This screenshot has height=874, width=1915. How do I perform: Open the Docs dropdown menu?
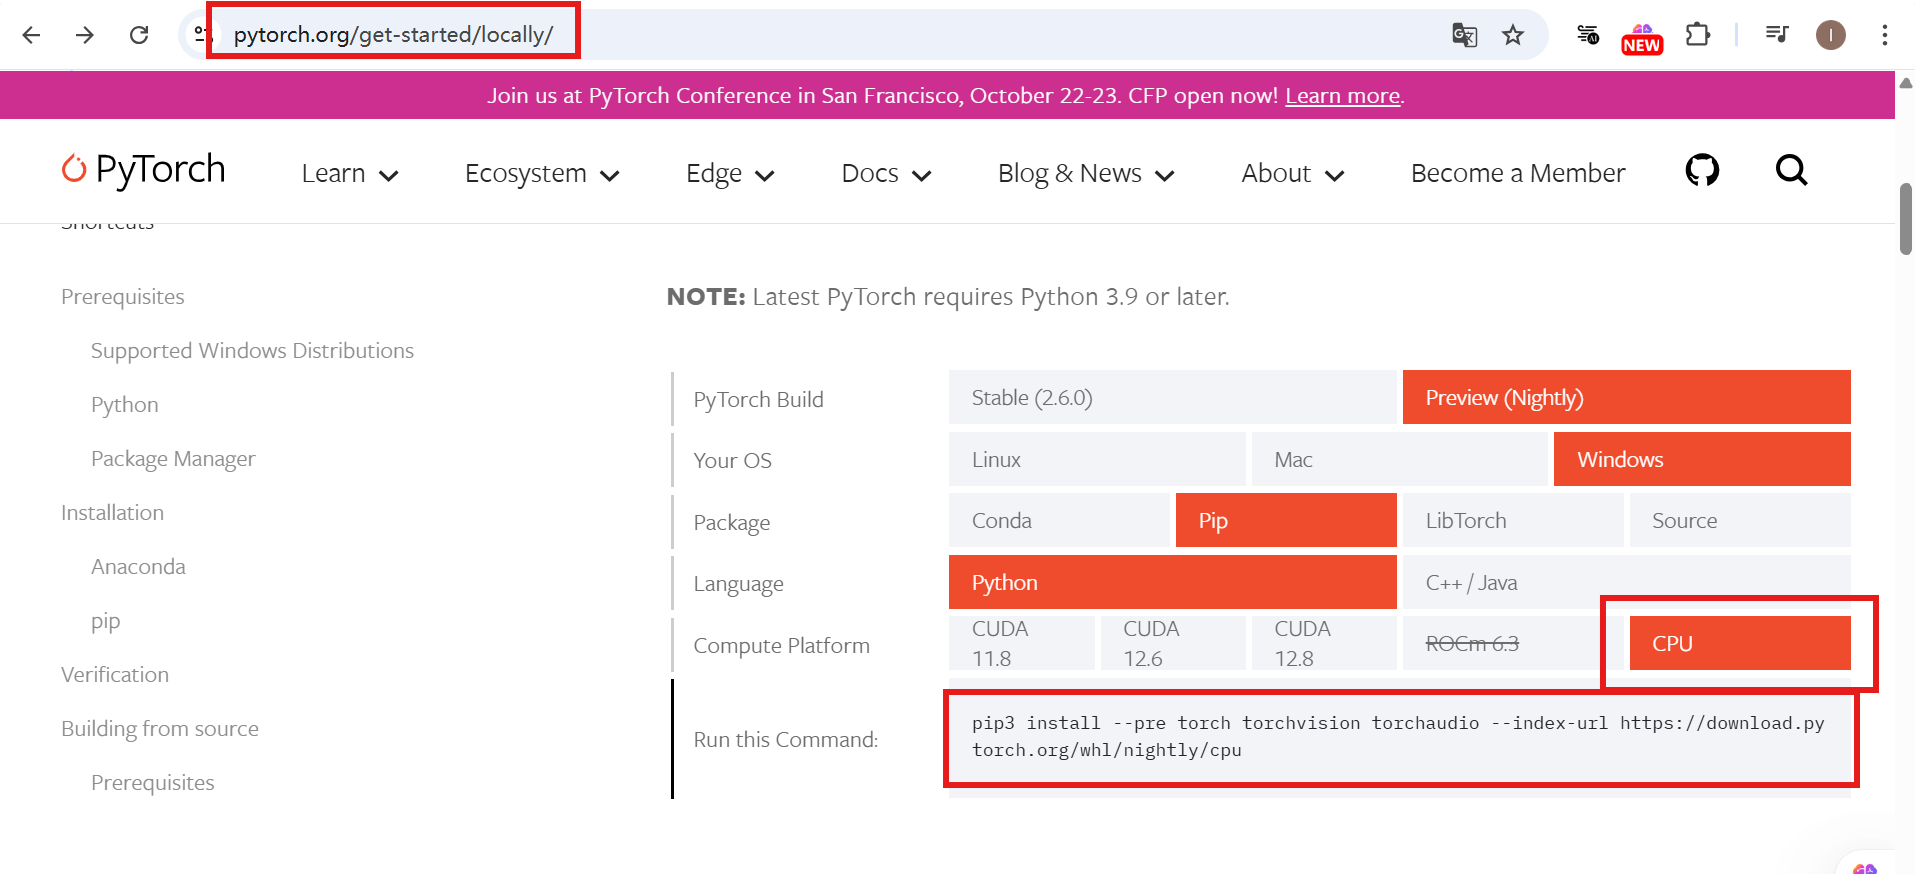[x=885, y=174]
